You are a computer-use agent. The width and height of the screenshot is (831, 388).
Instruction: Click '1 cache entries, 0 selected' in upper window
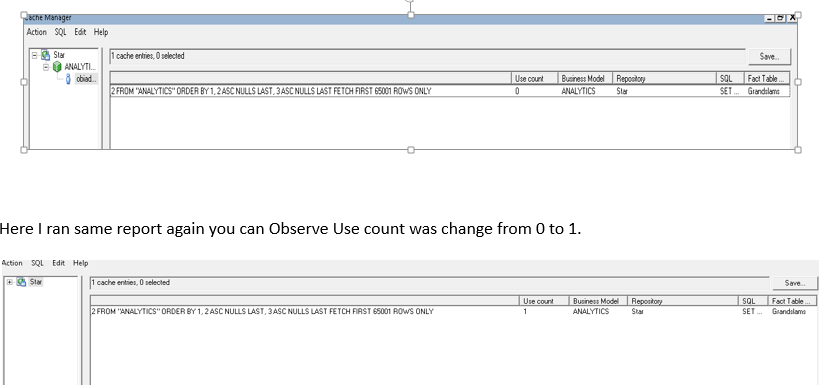[148, 56]
